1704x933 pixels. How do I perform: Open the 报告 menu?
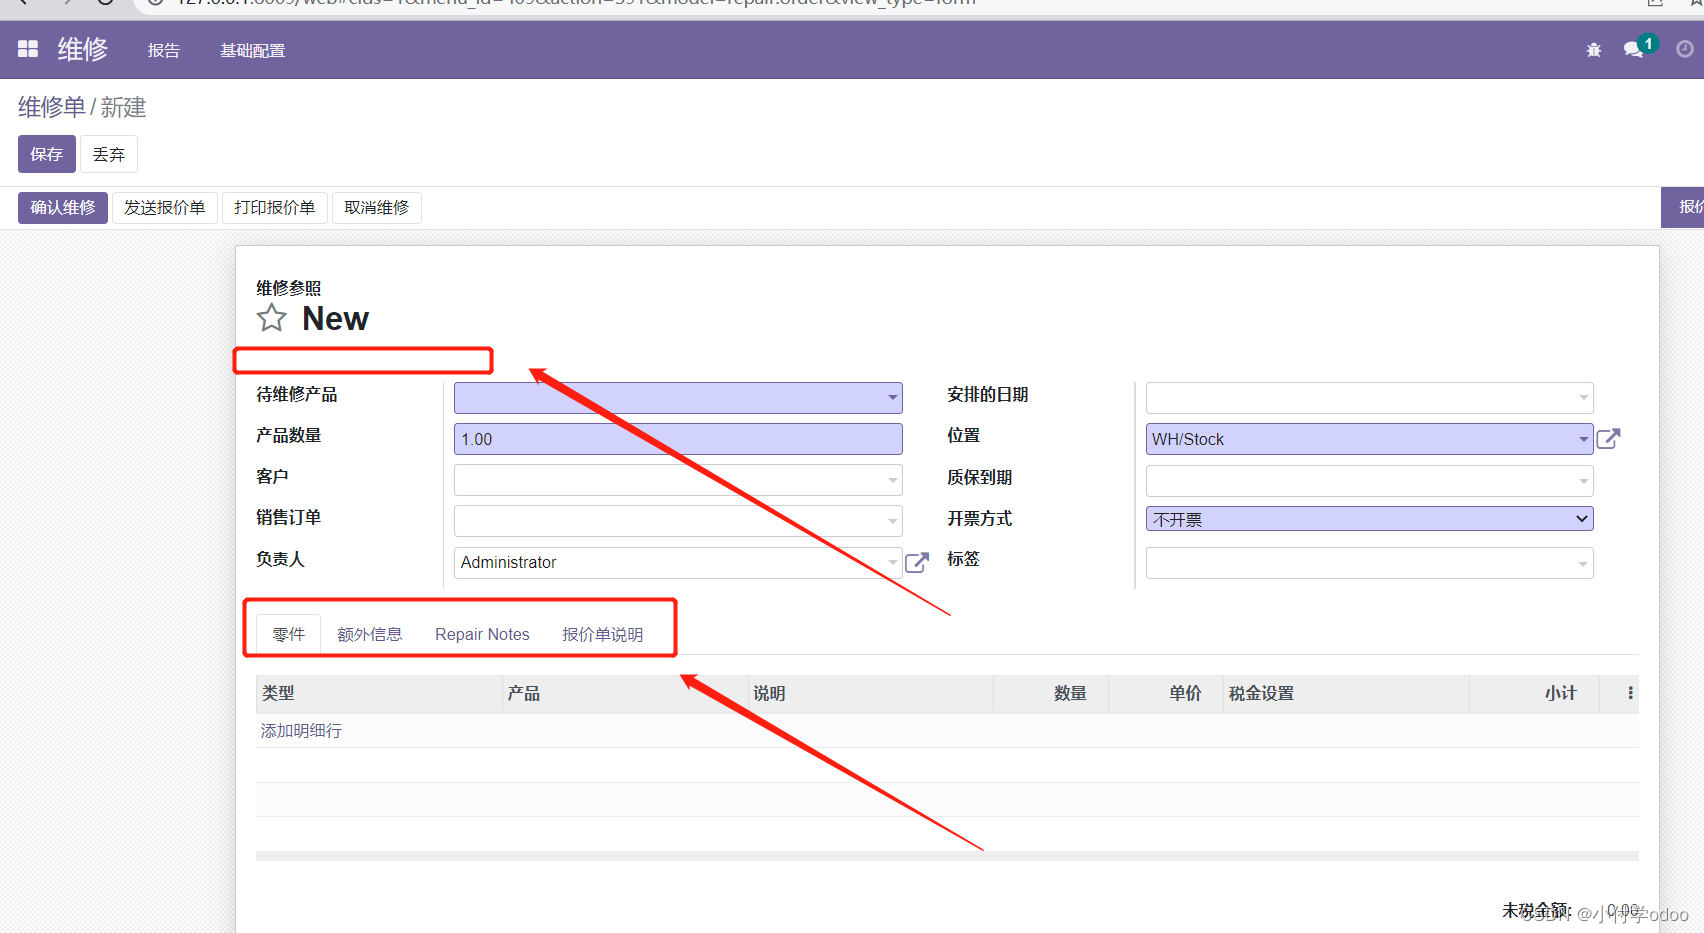(x=163, y=50)
